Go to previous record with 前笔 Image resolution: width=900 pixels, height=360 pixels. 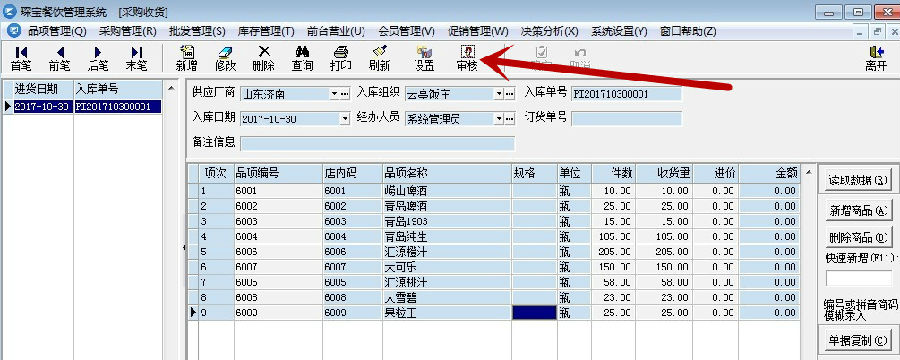pyautogui.click(x=60, y=59)
